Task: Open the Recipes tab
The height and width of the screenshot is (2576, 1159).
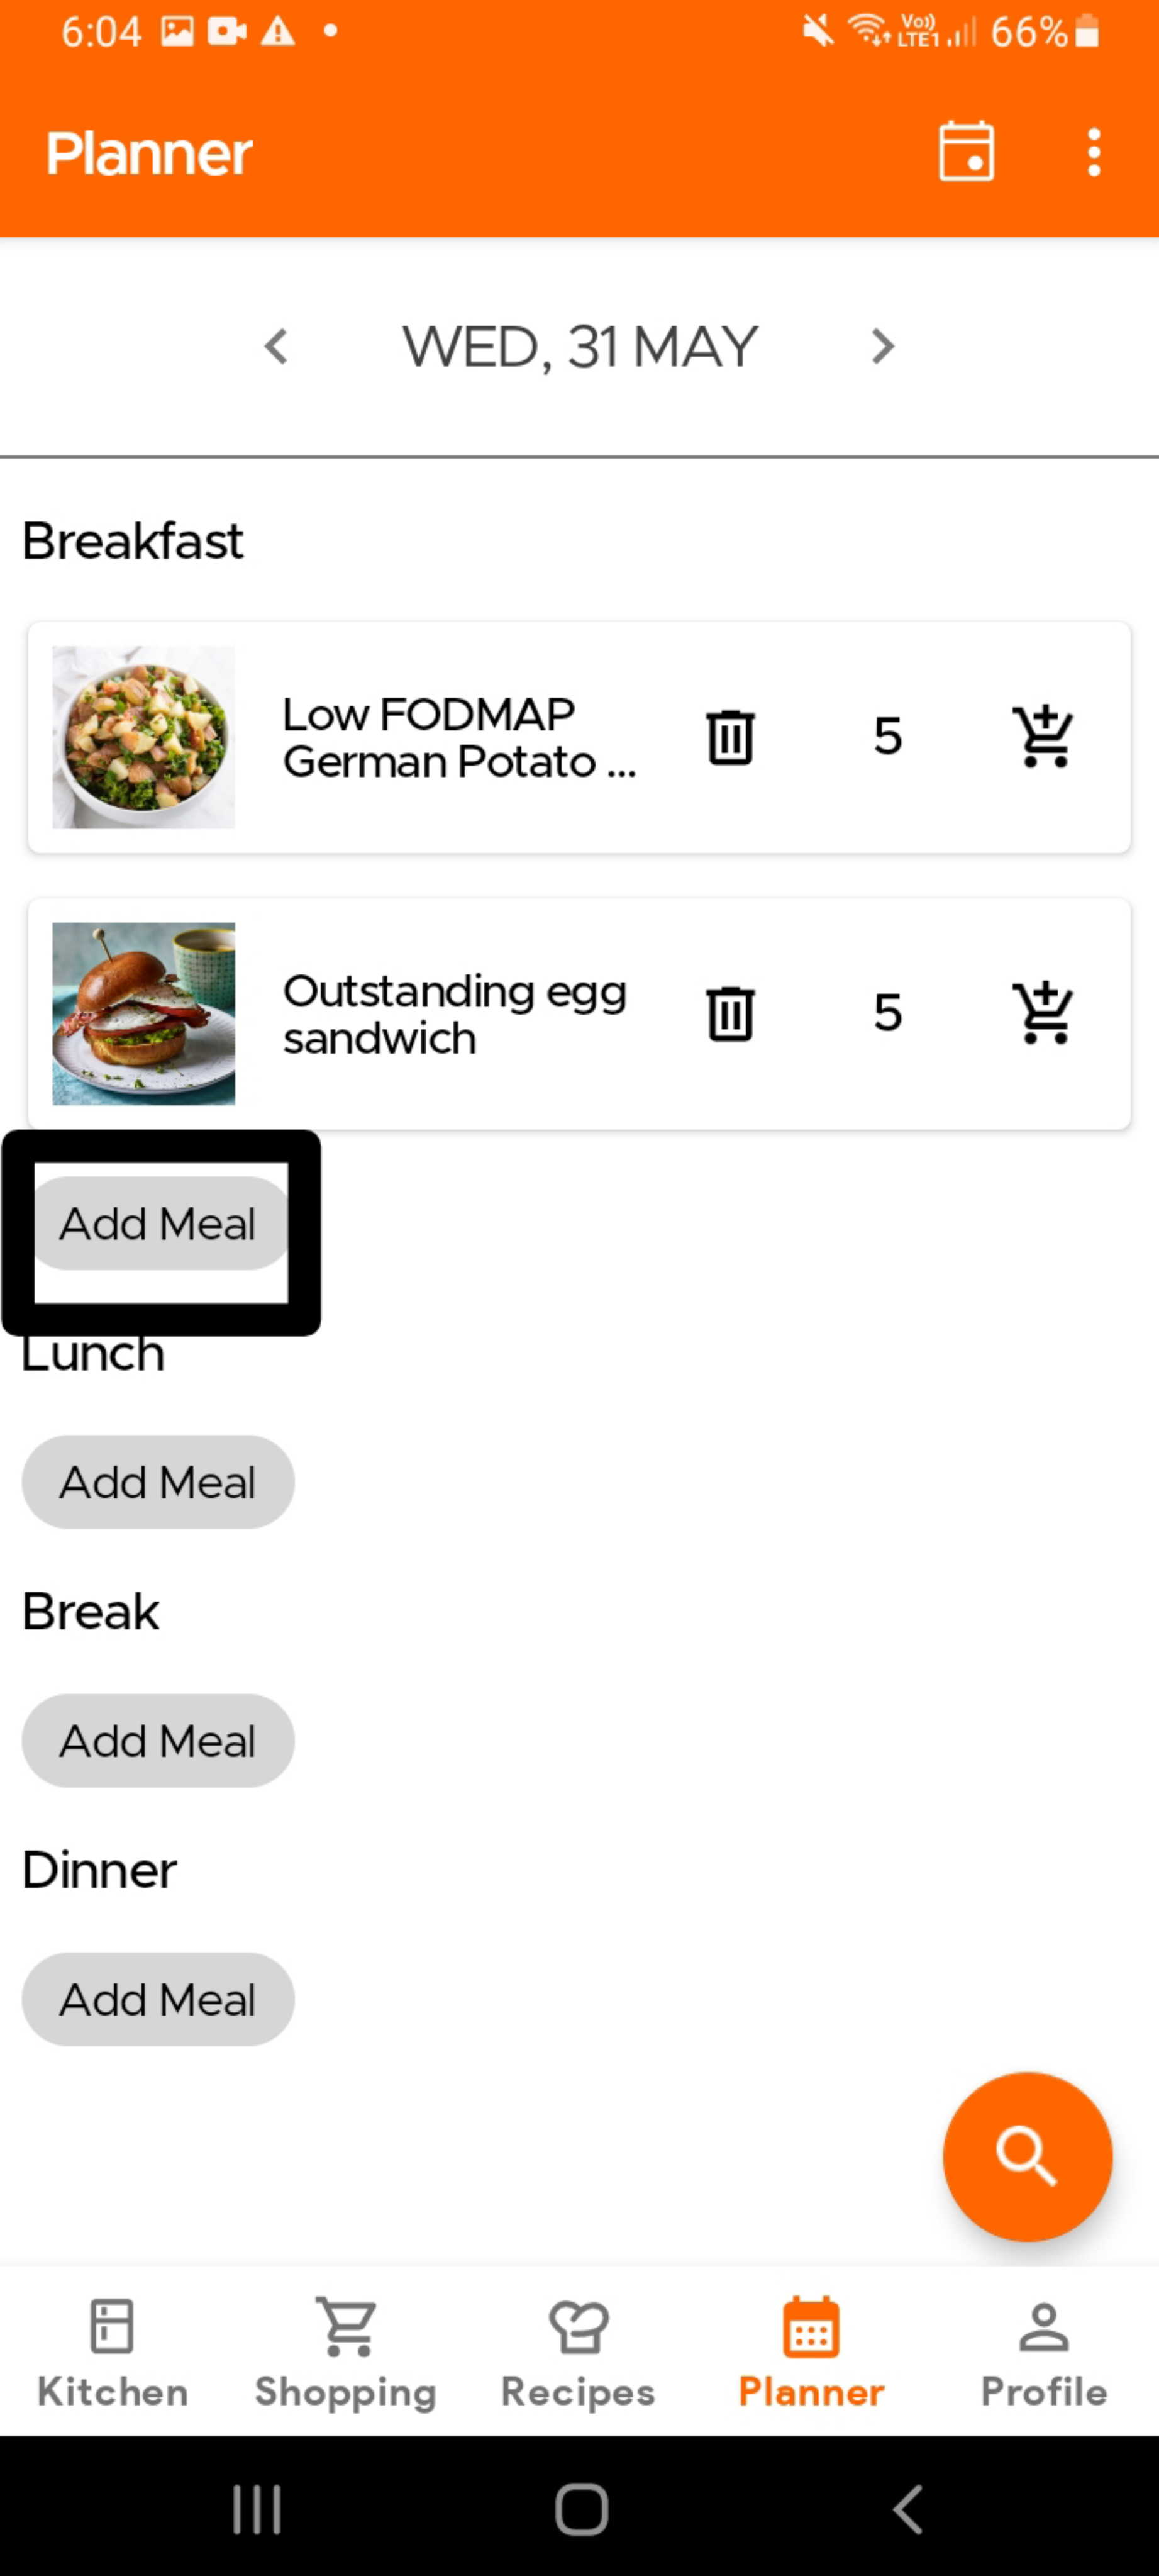Action: pyautogui.click(x=578, y=2351)
